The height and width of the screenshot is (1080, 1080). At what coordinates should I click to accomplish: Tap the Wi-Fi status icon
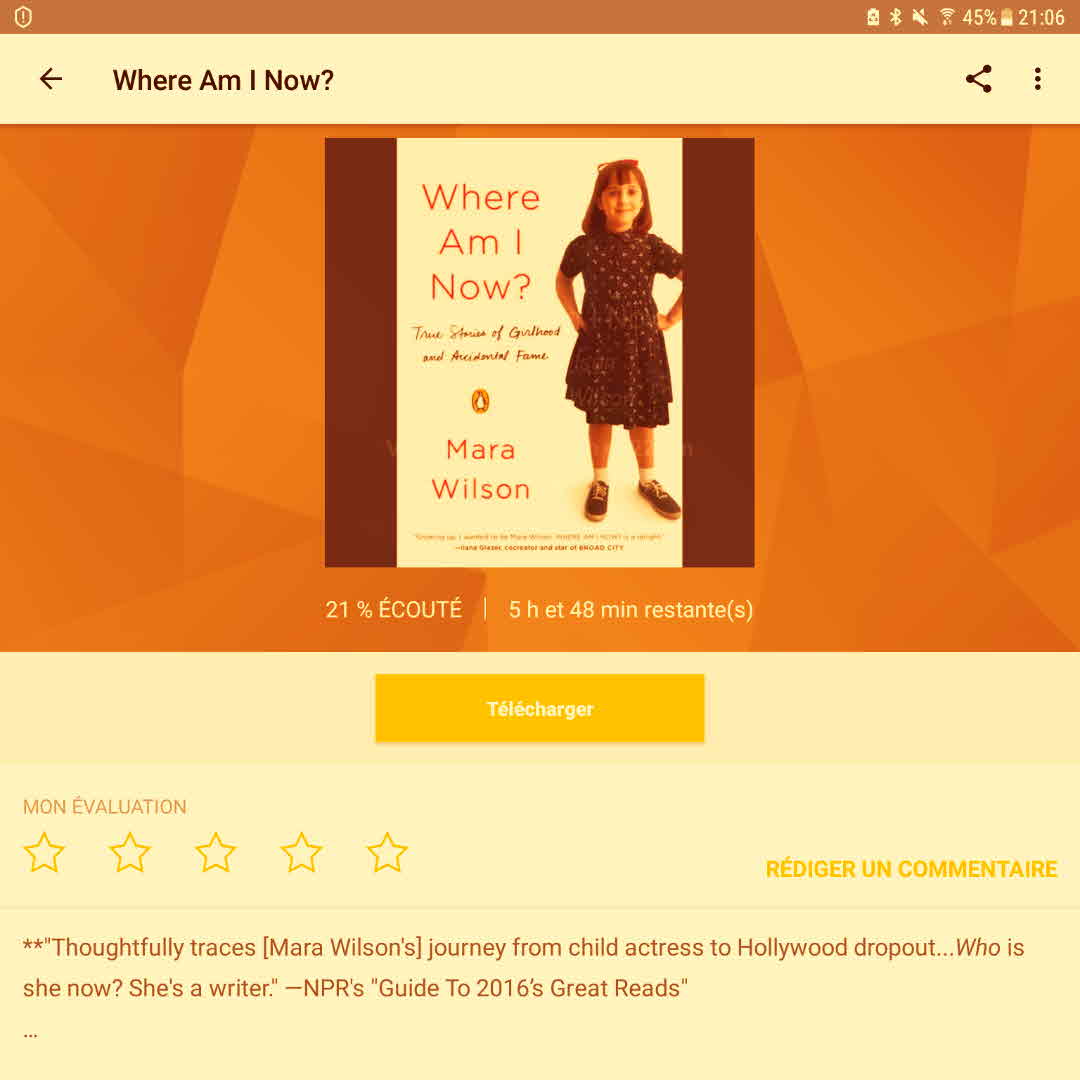(947, 17)
